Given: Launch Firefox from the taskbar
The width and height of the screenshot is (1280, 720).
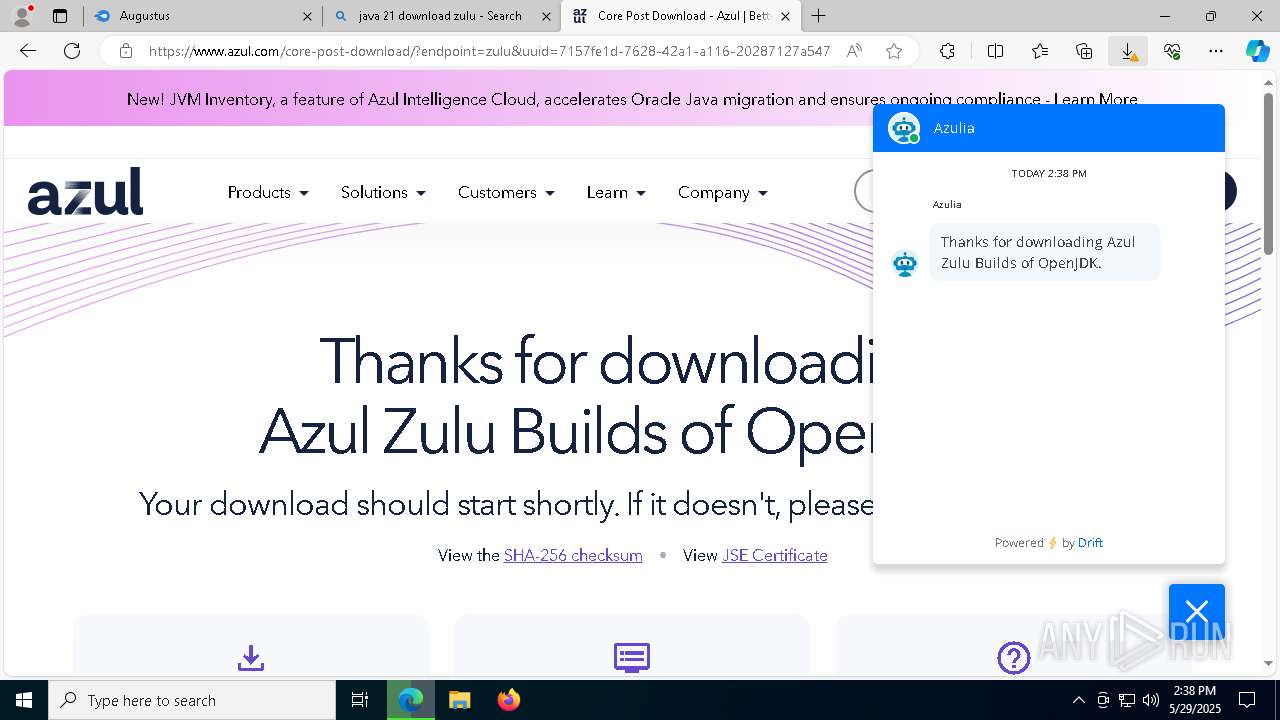Looking at the screenshot, I should pos(508,700).
